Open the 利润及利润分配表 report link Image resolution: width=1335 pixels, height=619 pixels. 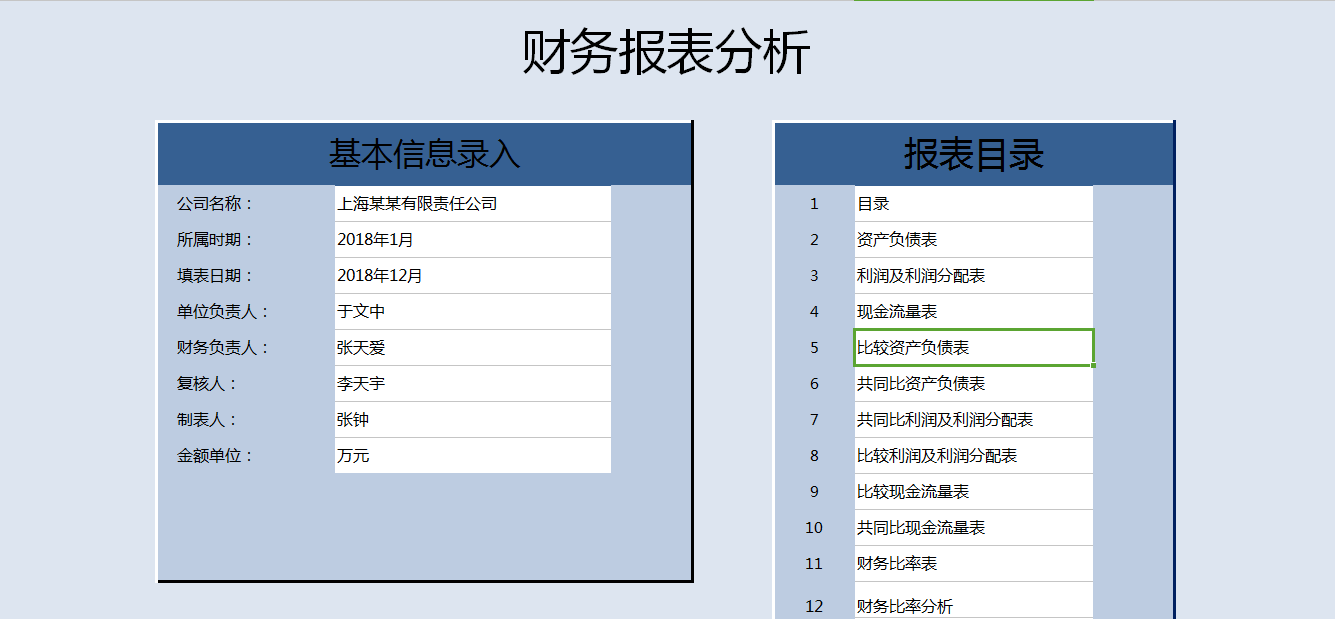[974, 276]
